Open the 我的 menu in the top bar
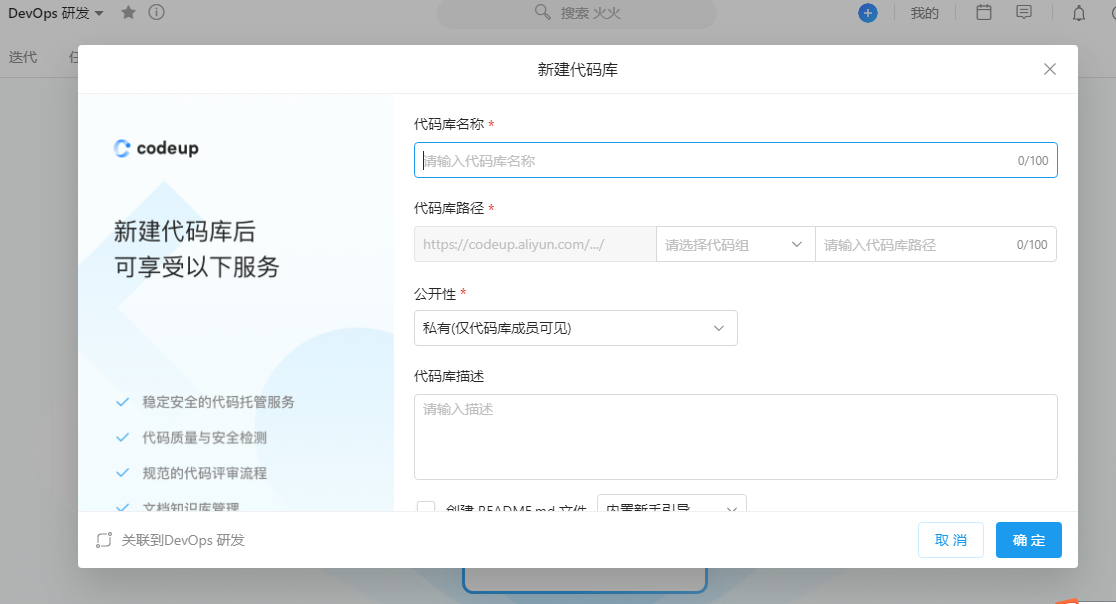Screen dimensions: 1116x604 (x=925, y=13)
